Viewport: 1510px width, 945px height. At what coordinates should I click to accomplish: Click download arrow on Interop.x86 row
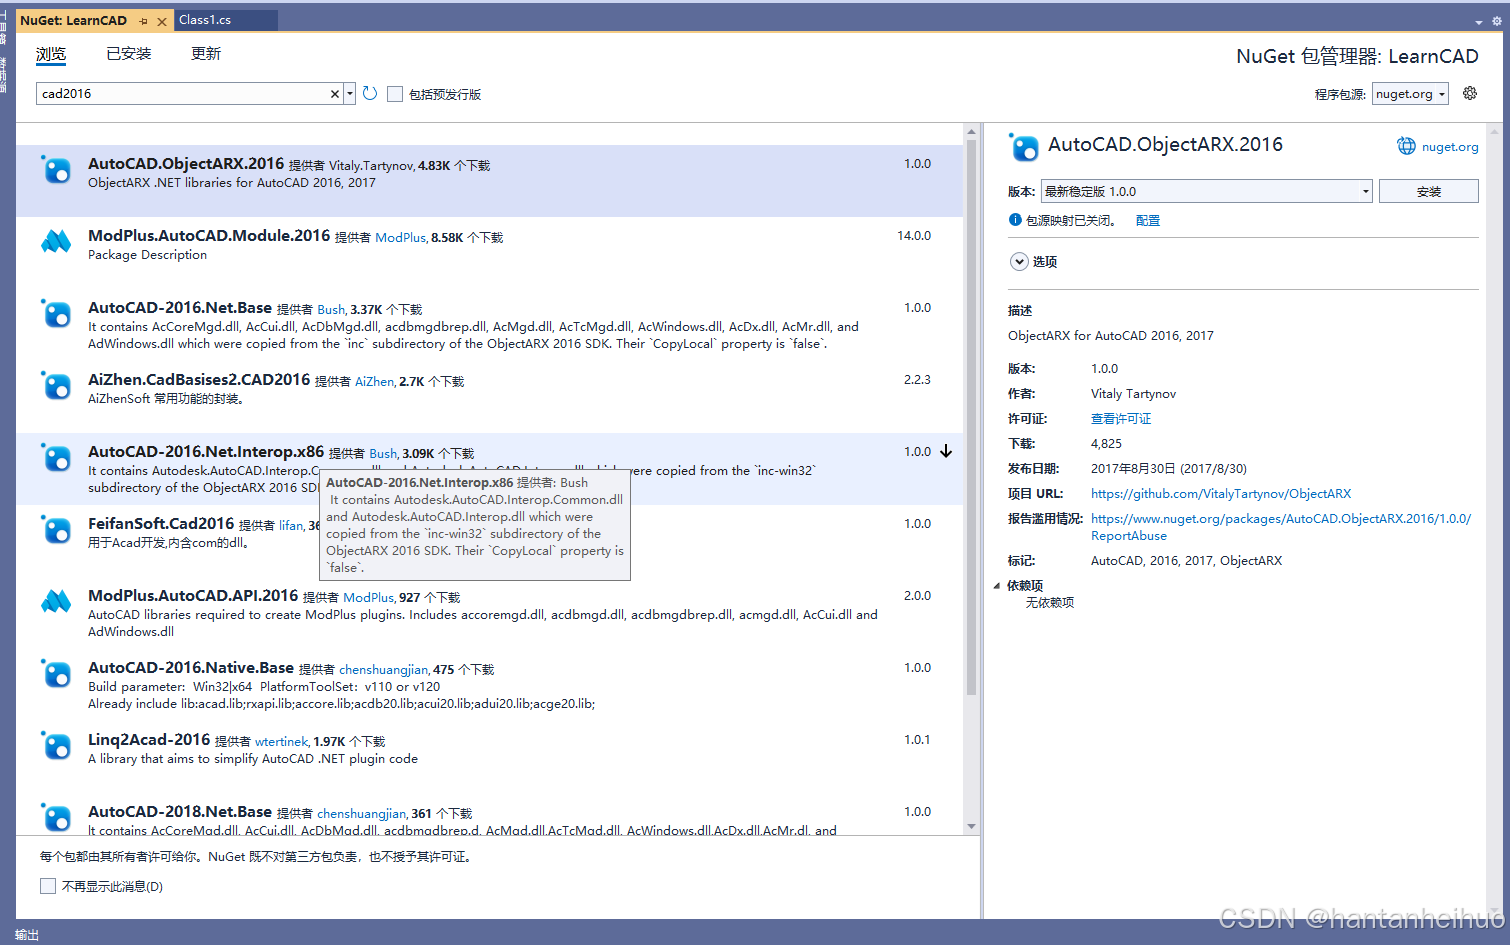tap(946, 452)
